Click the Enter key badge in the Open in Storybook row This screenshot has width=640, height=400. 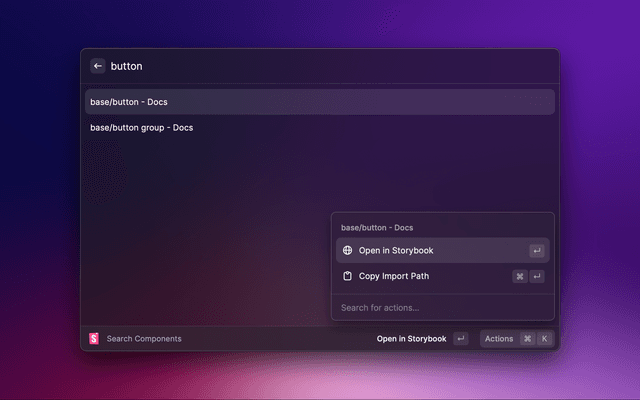tap(537, 251)
